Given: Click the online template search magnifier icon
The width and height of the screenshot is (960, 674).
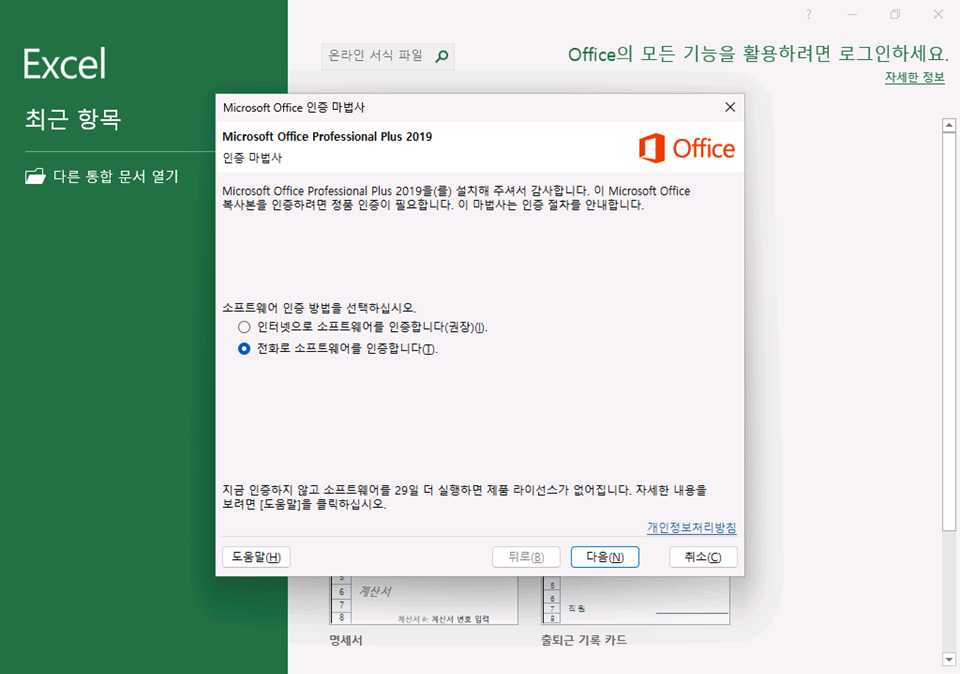Looking at the screenshot, I should pyautogui.click(x=441, y=56).
